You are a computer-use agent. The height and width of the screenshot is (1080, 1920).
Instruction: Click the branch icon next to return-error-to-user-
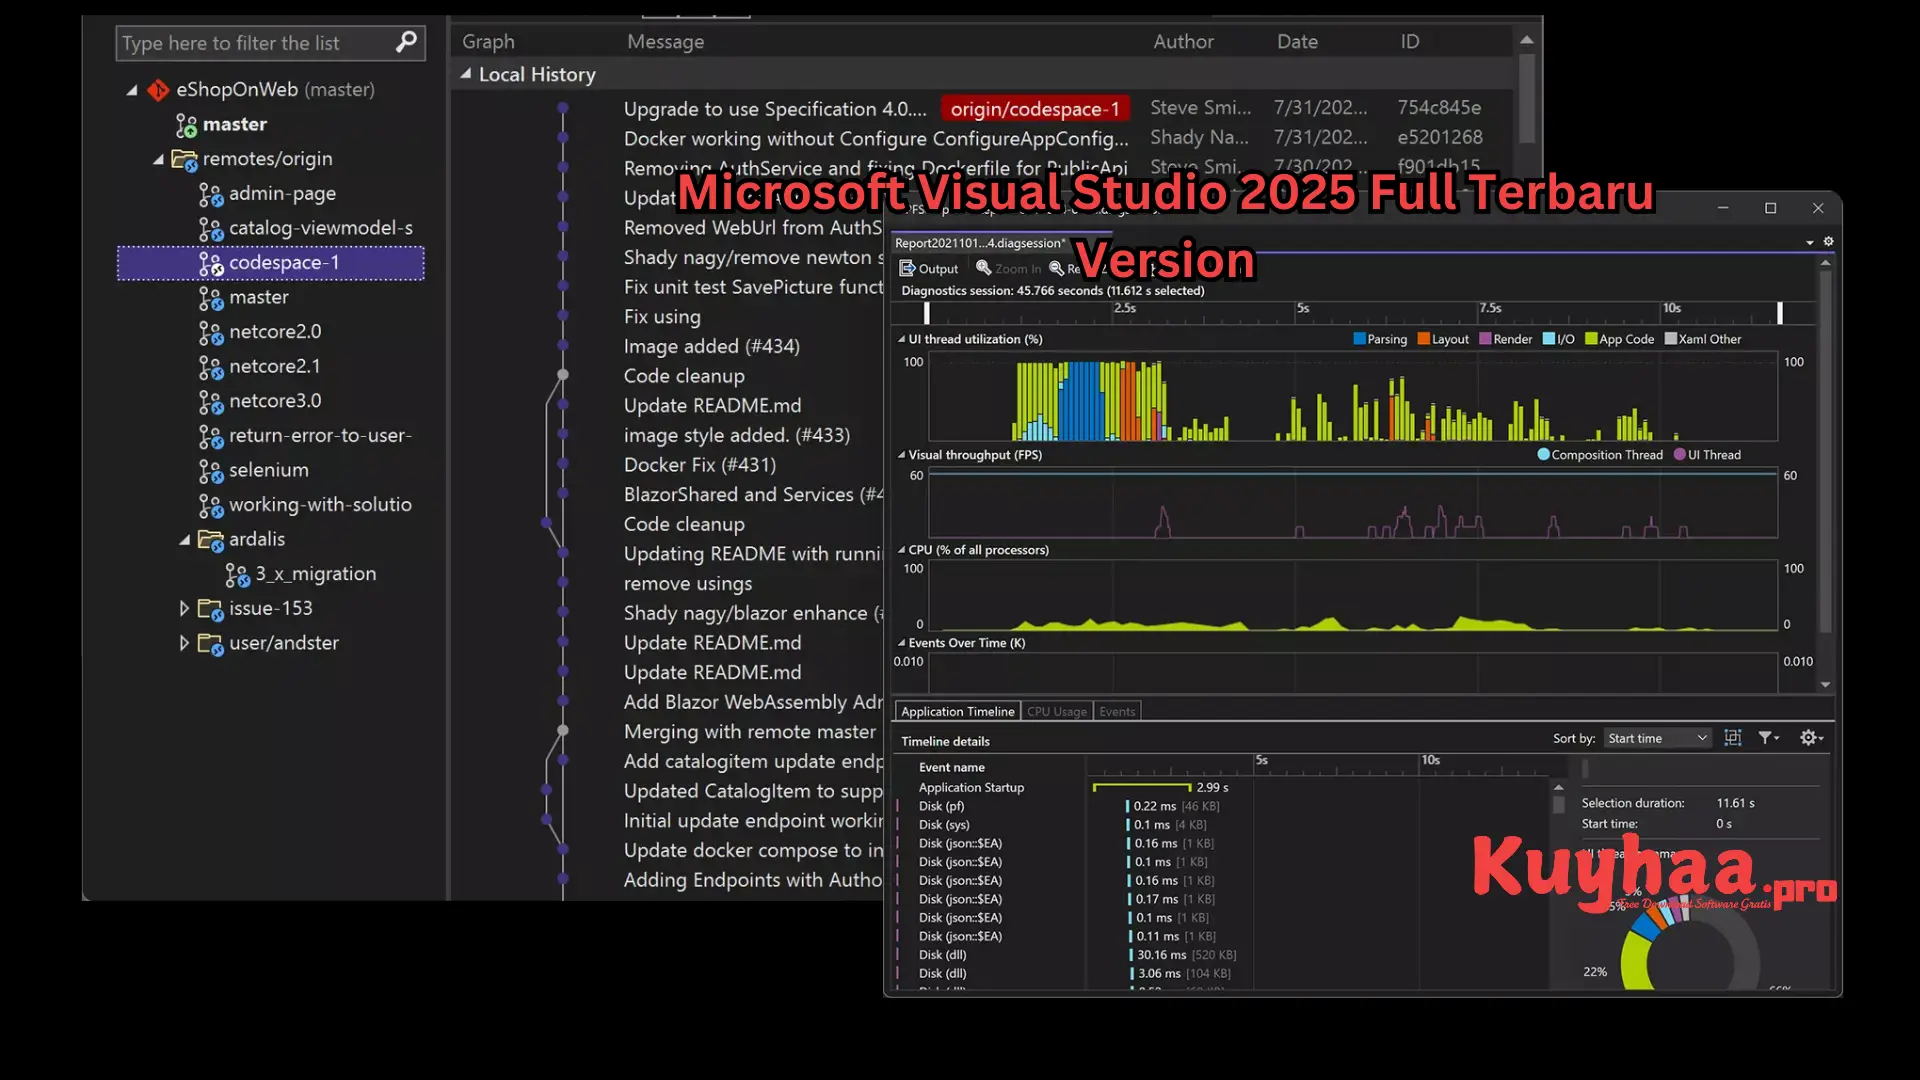pyautogui.click(x=210, y=436)
